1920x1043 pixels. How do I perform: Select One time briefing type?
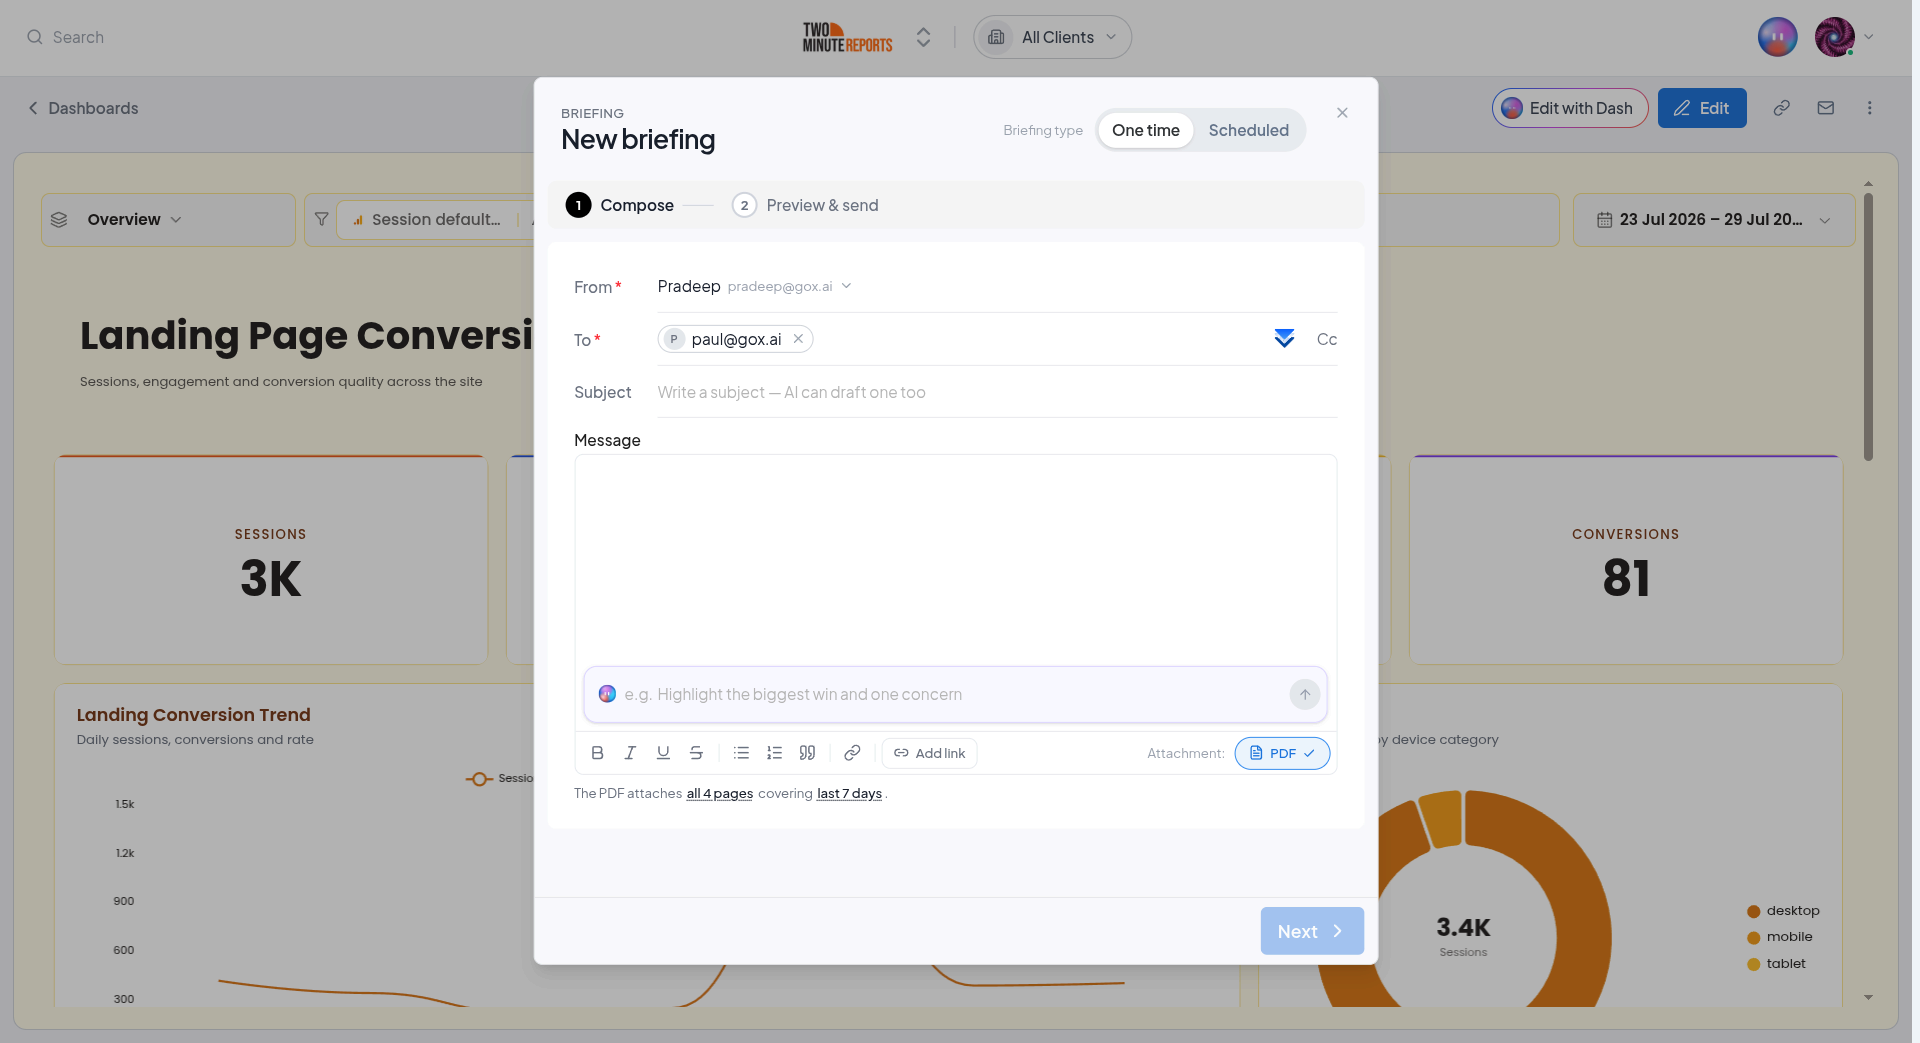point(1145,130)
